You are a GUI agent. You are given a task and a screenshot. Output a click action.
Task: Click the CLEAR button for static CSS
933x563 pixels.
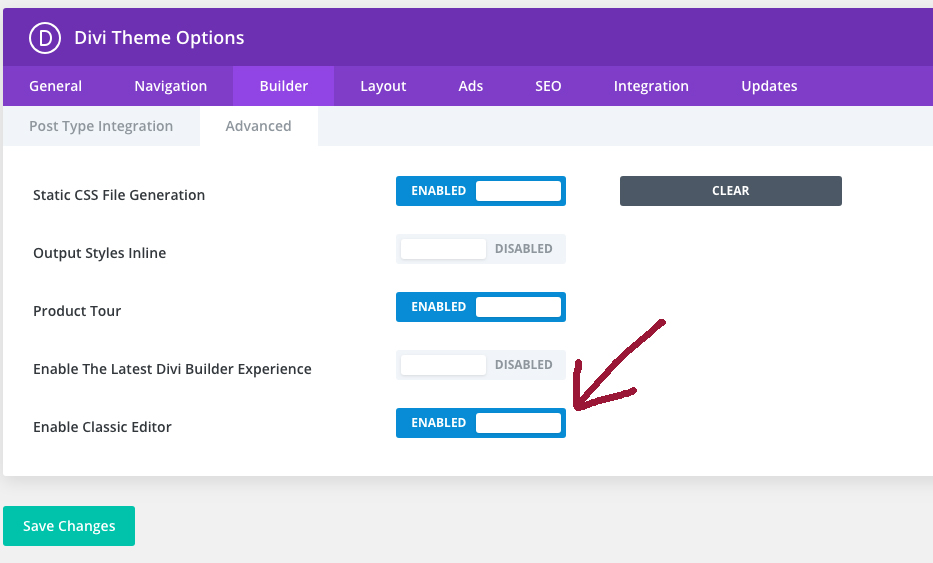tap(731, 191)
